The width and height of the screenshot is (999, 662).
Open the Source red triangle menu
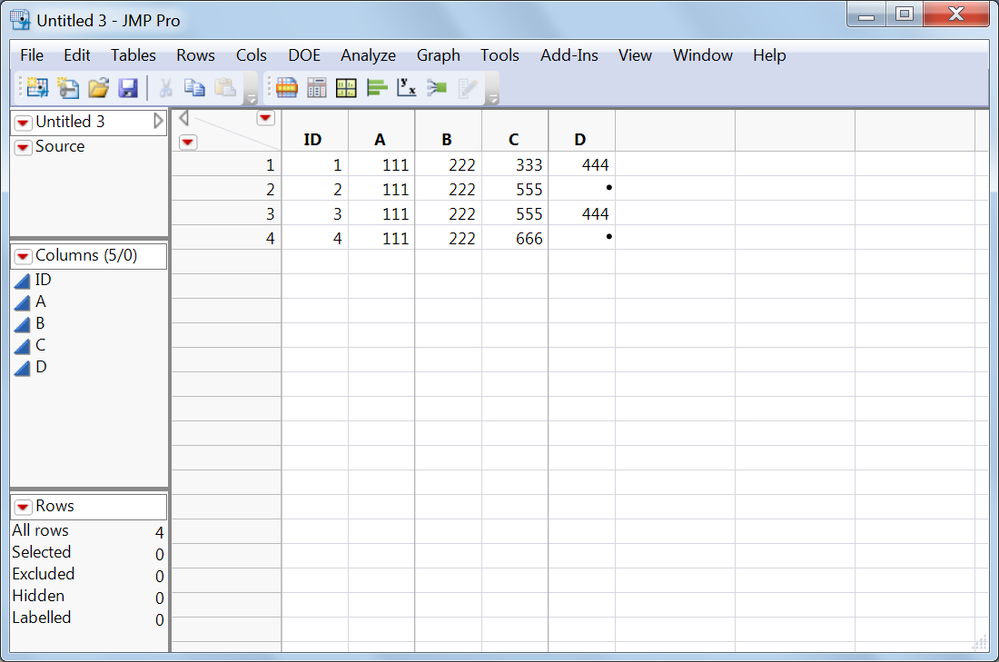point(23,147)
